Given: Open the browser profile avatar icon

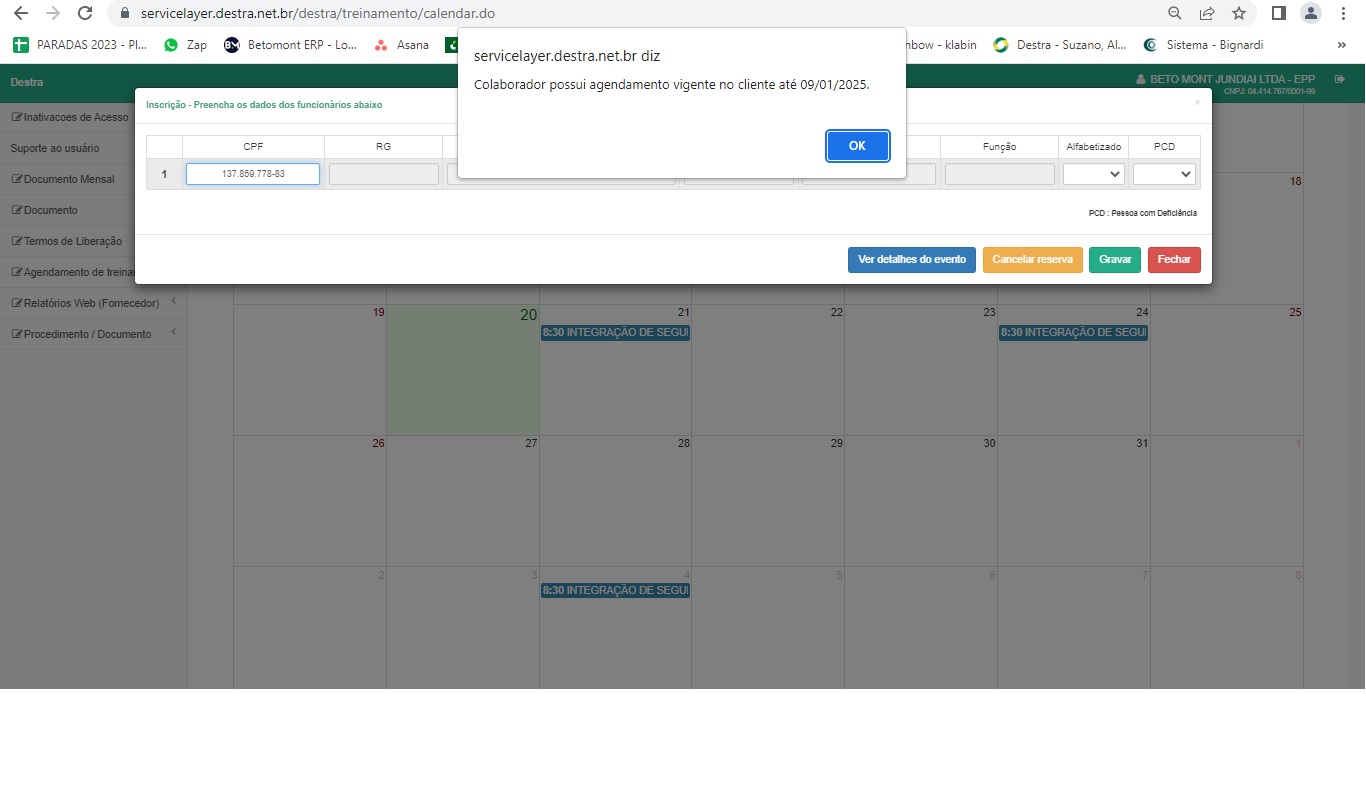Looking at the screenshot, I should click(1310, 14).
